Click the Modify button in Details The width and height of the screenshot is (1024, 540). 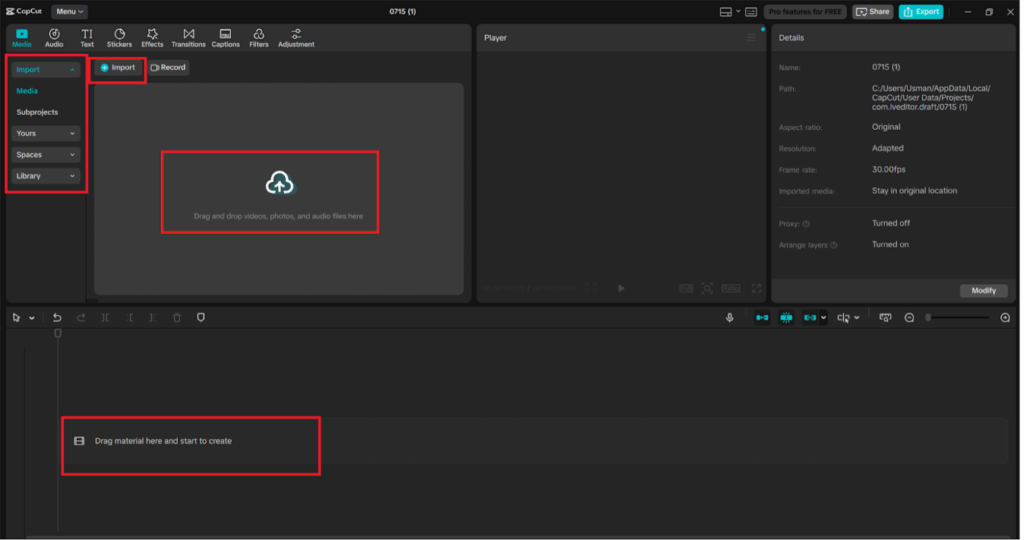(984, 291)
